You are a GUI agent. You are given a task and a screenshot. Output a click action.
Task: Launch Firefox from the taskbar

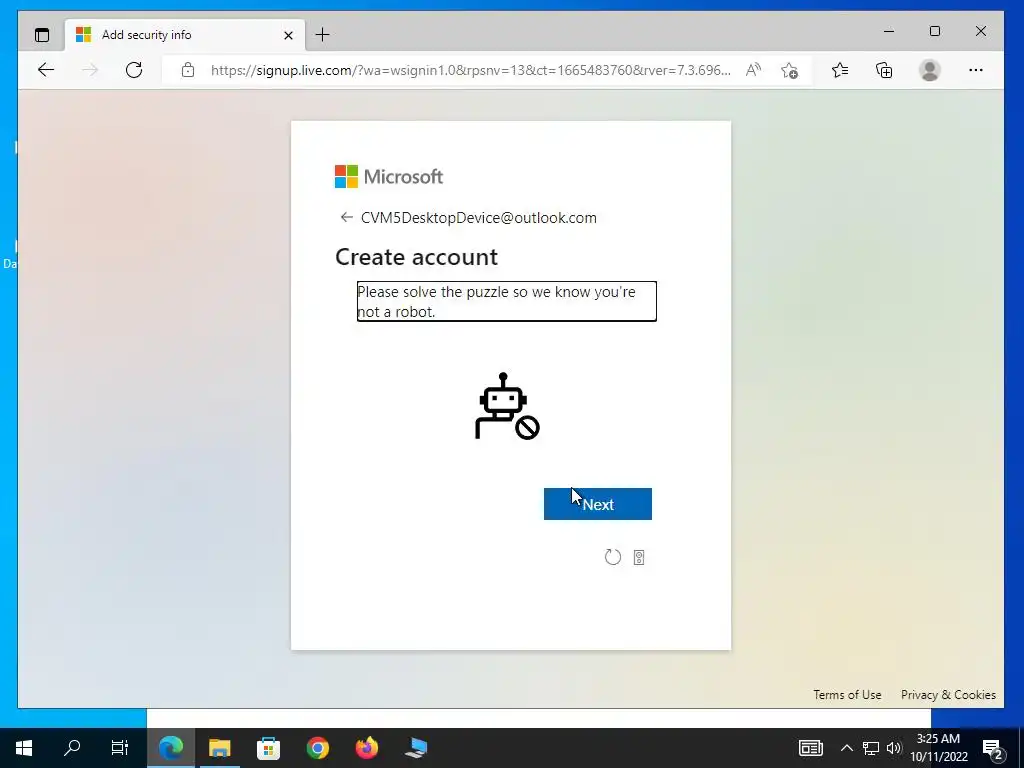(x=366, y=748)
